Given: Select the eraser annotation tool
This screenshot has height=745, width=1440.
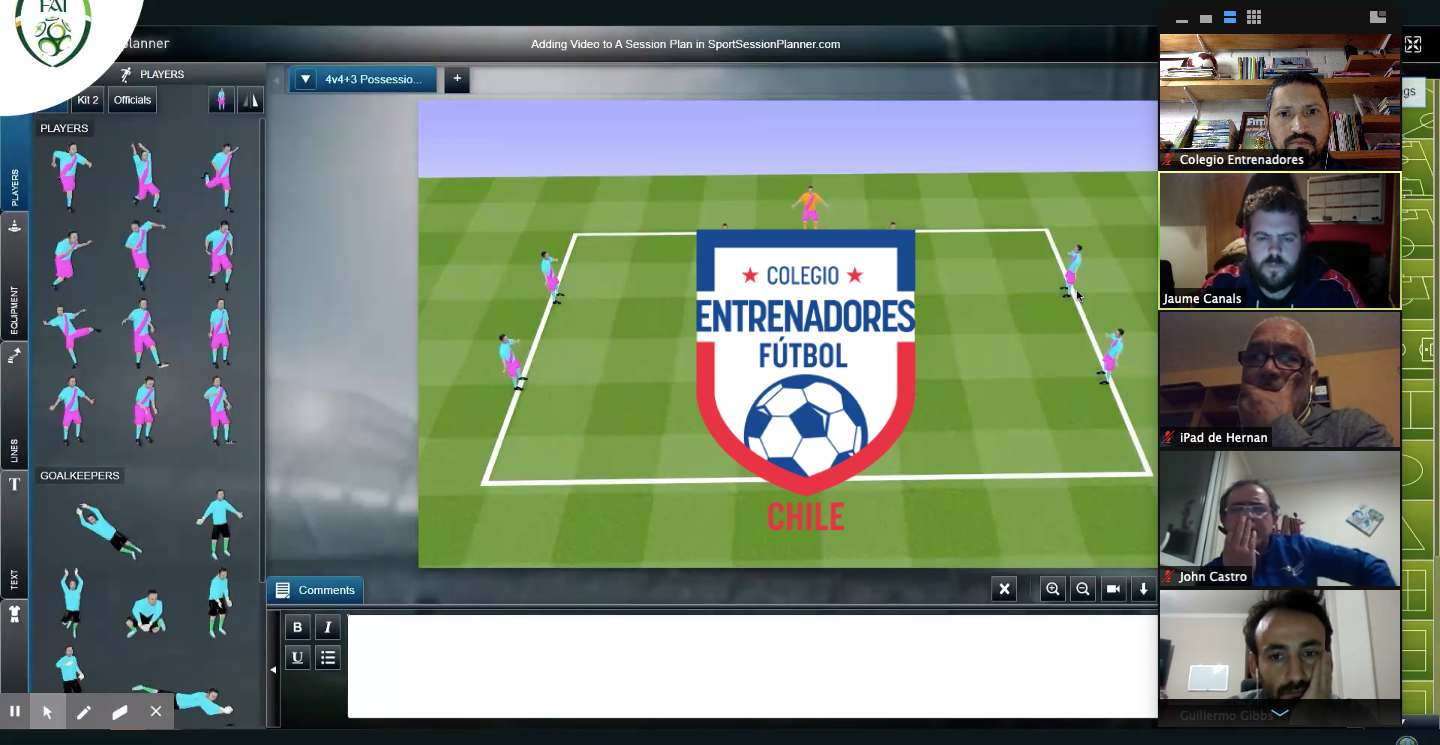Looking at the screenshot, I should [x=120, y=712].
